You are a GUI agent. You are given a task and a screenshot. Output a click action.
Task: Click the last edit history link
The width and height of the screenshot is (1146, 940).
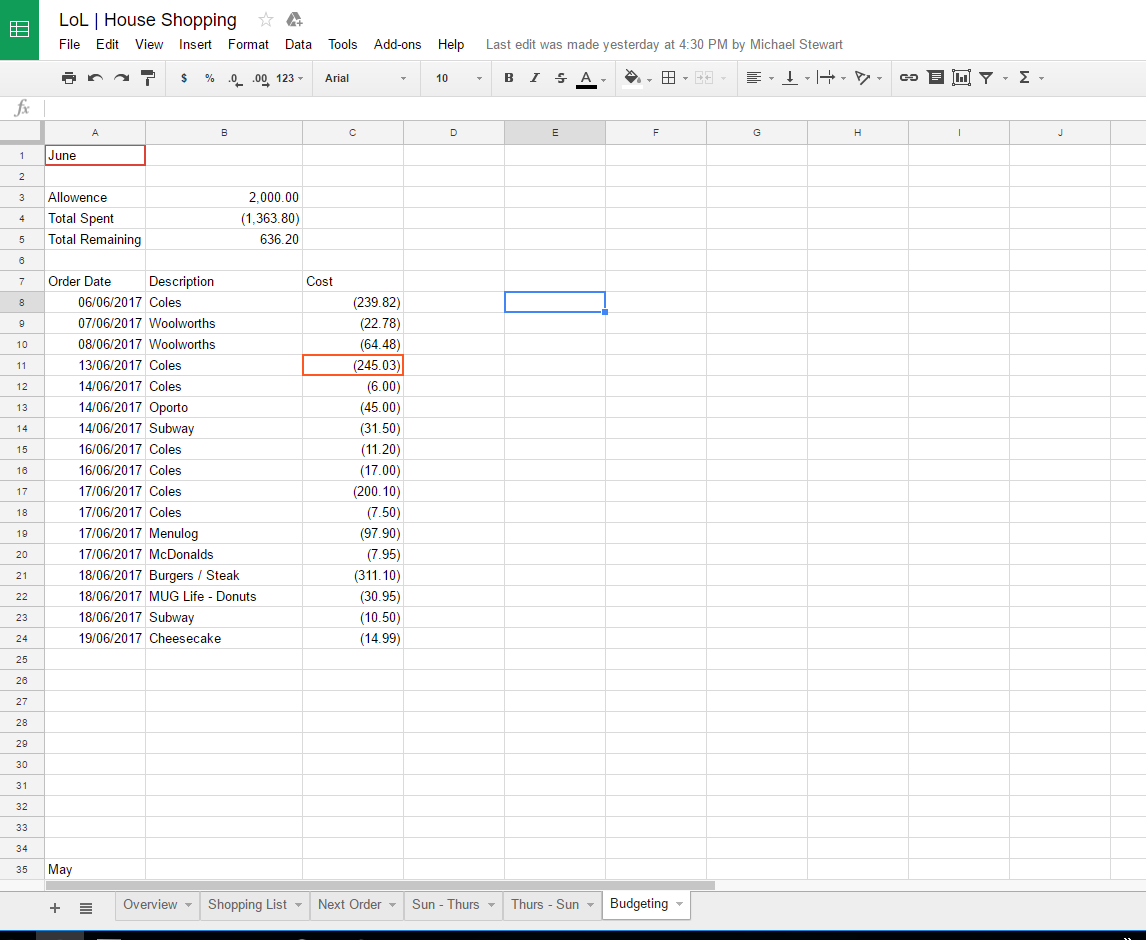pyautogui.click(x=664, y=45)
